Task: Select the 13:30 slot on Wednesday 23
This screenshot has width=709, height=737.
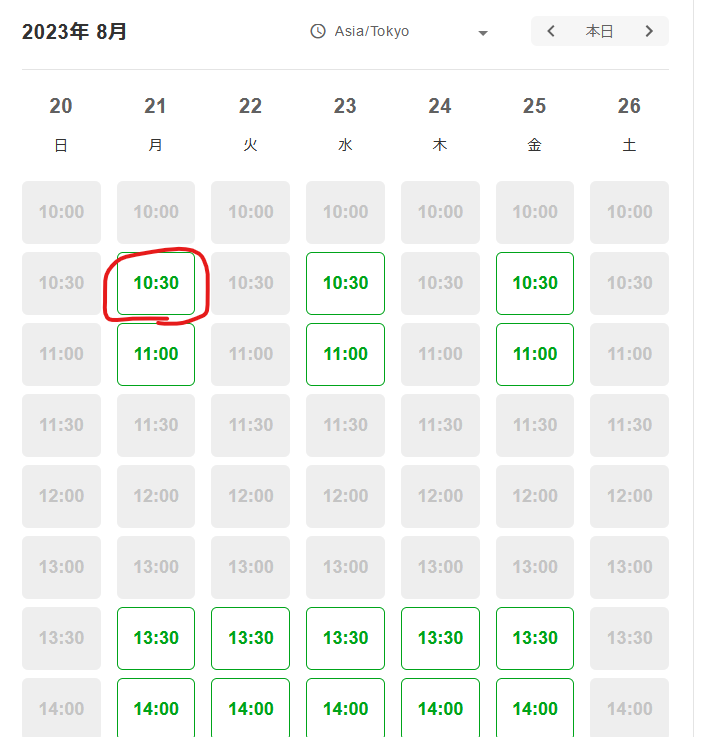Action: pyautogui.click(x=346, y=638)
